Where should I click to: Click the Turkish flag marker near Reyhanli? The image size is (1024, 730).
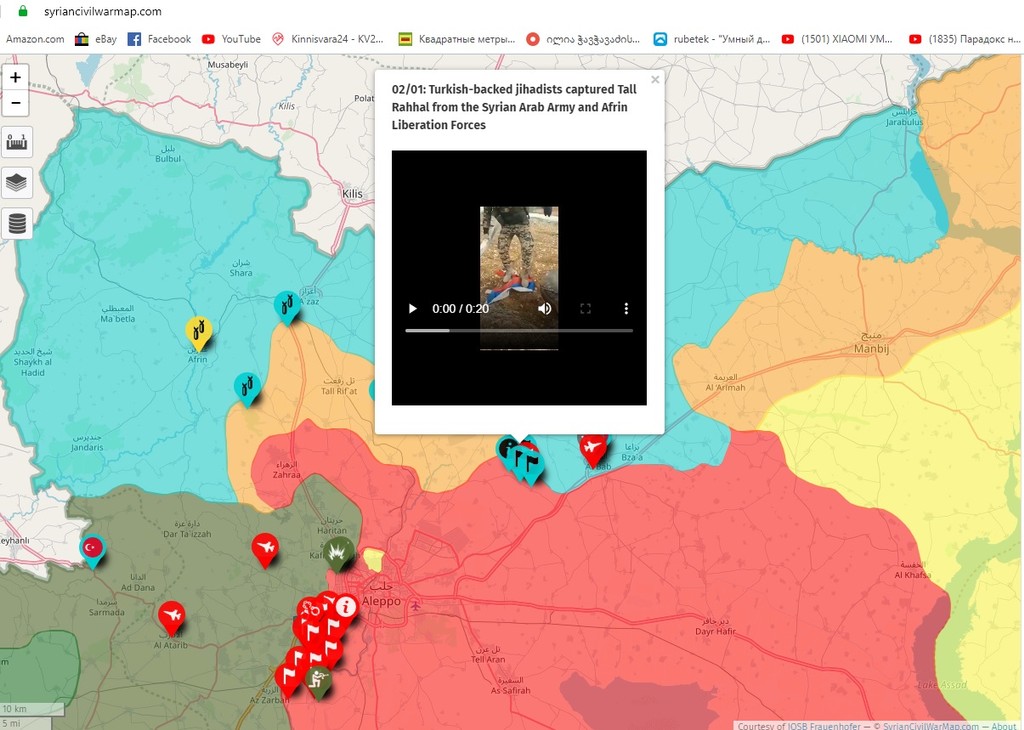[93, 548]
